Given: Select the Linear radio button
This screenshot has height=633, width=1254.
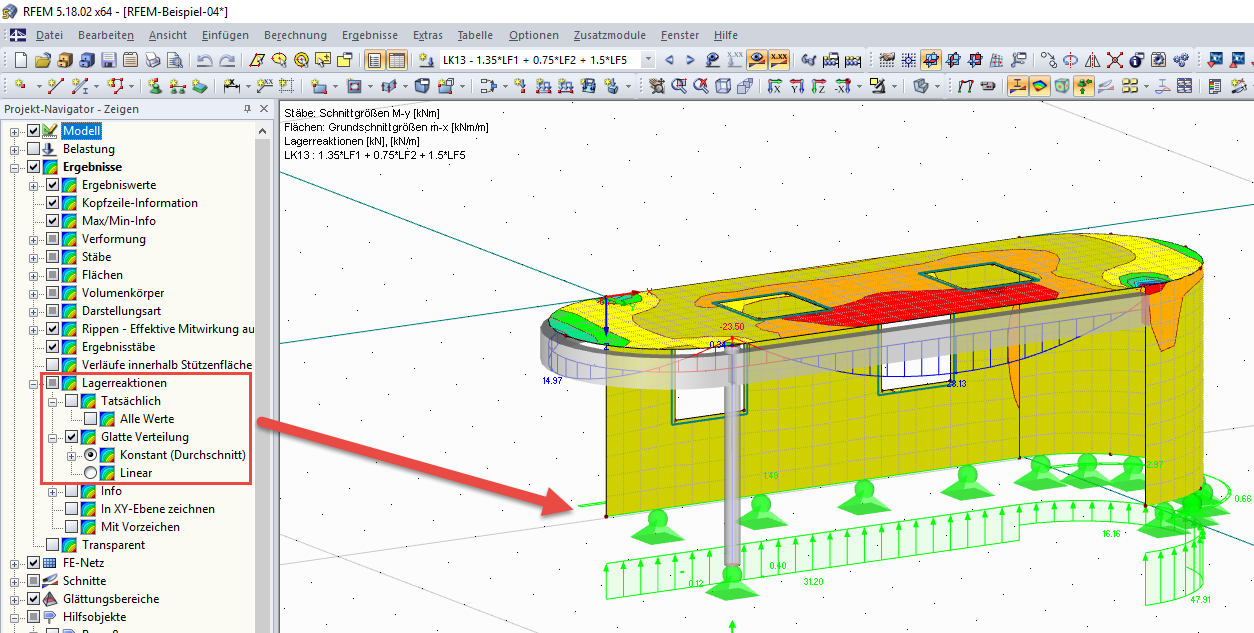Looking at the screenshot, I should pos(91,473).
